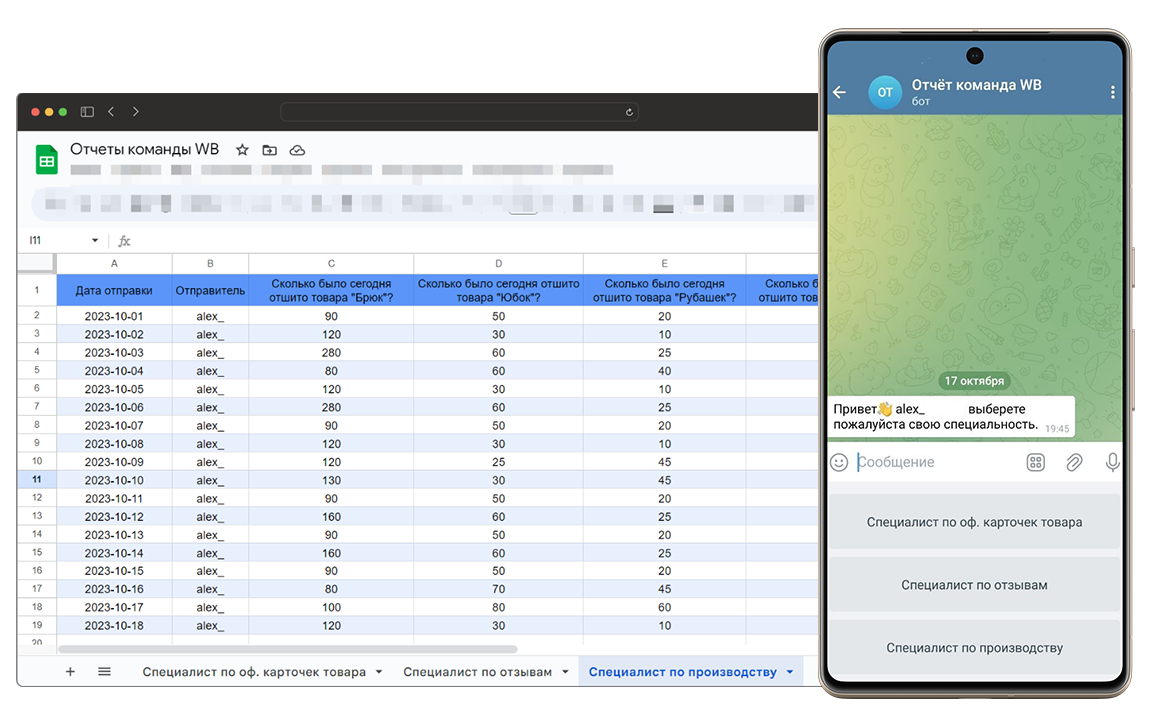
Task: Open the move-to-folder icon by the title
Action: (270, 150)
